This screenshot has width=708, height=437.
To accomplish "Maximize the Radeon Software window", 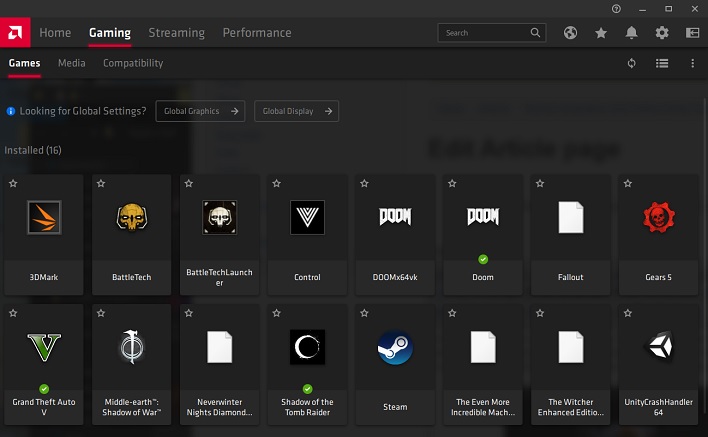I will (668, 9).
